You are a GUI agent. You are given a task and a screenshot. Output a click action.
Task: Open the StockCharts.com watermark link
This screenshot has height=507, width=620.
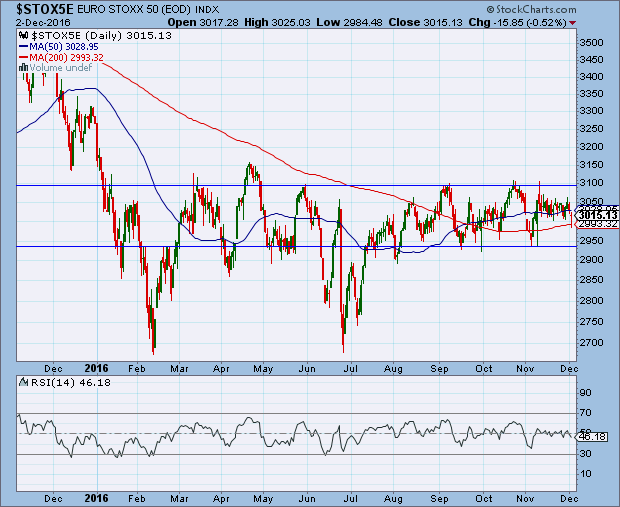coord(571,10)
